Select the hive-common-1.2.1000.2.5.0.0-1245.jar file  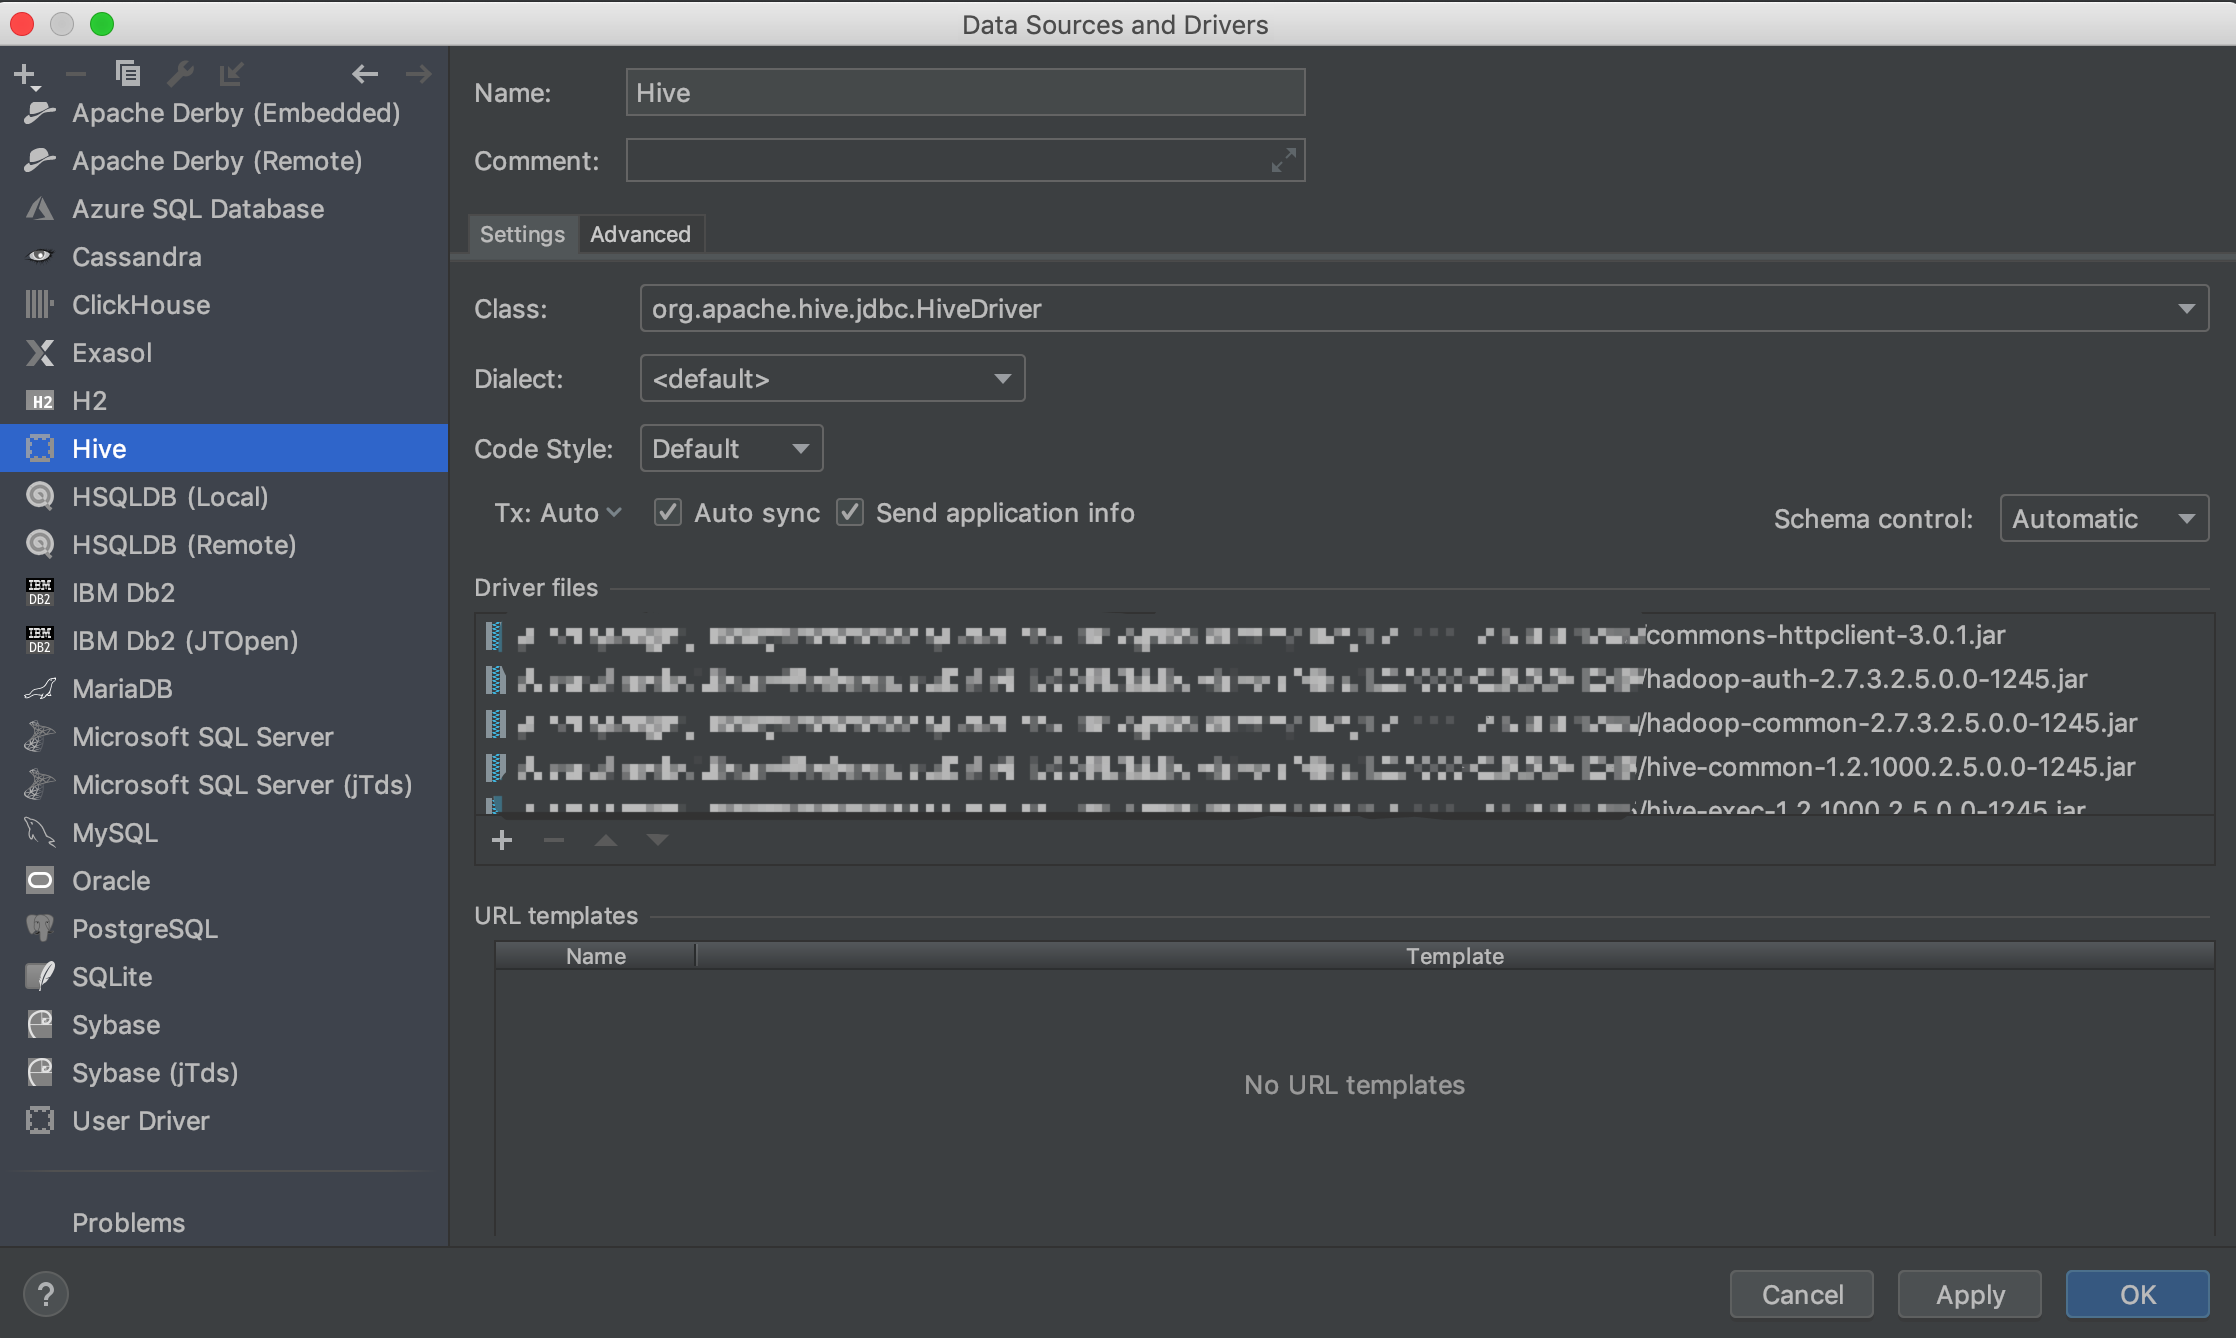tap(1345, 767)
